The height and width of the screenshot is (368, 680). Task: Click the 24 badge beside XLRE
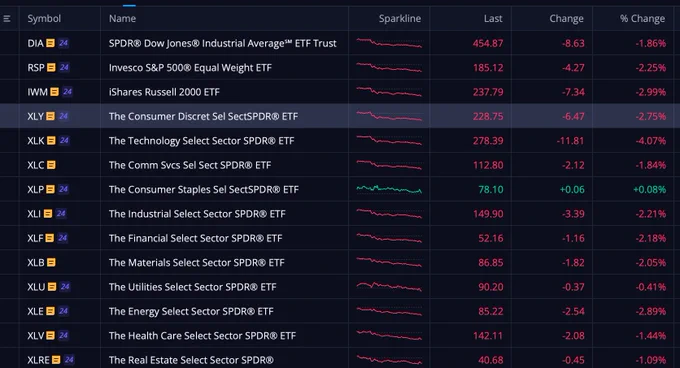(69, 360)
